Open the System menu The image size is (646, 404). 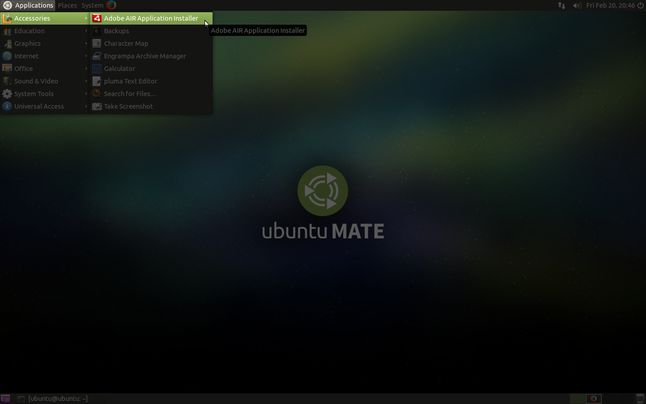point(92,5)
